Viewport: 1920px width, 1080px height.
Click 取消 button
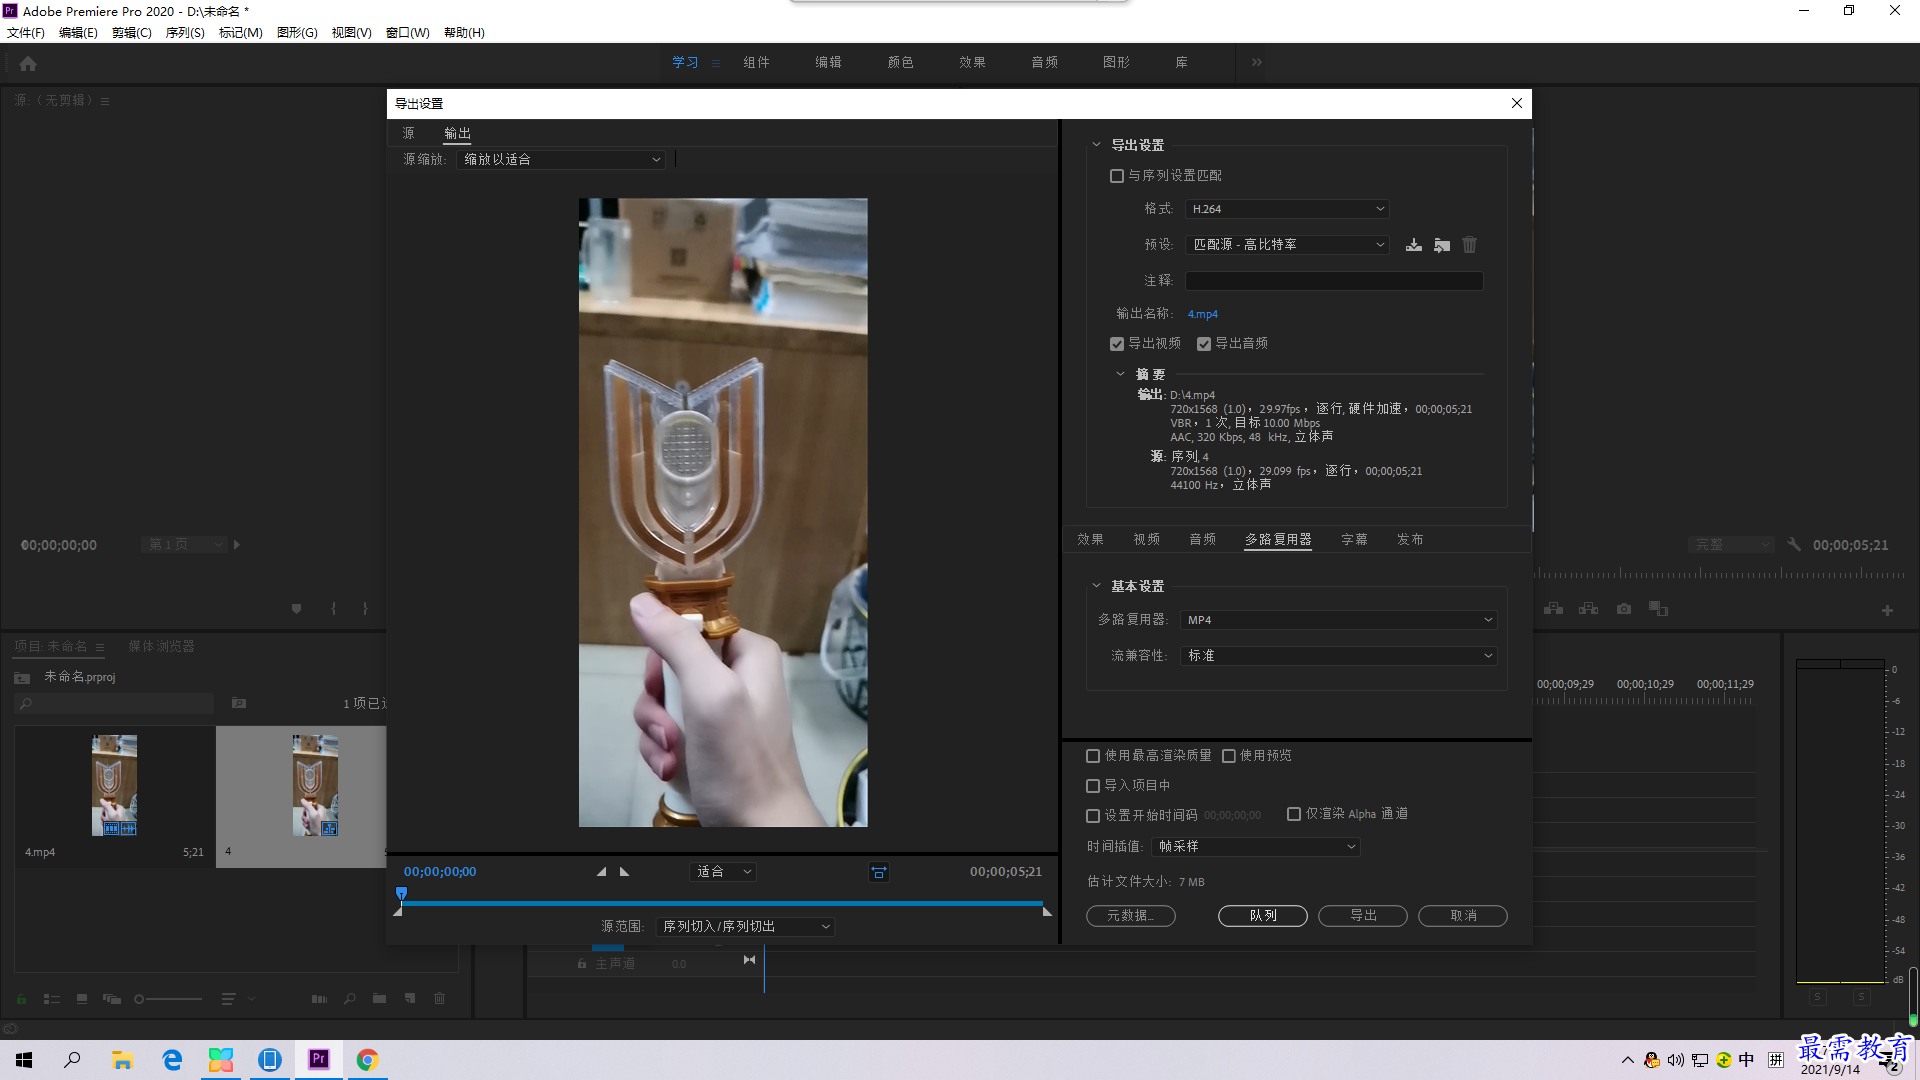(1463, 916)
